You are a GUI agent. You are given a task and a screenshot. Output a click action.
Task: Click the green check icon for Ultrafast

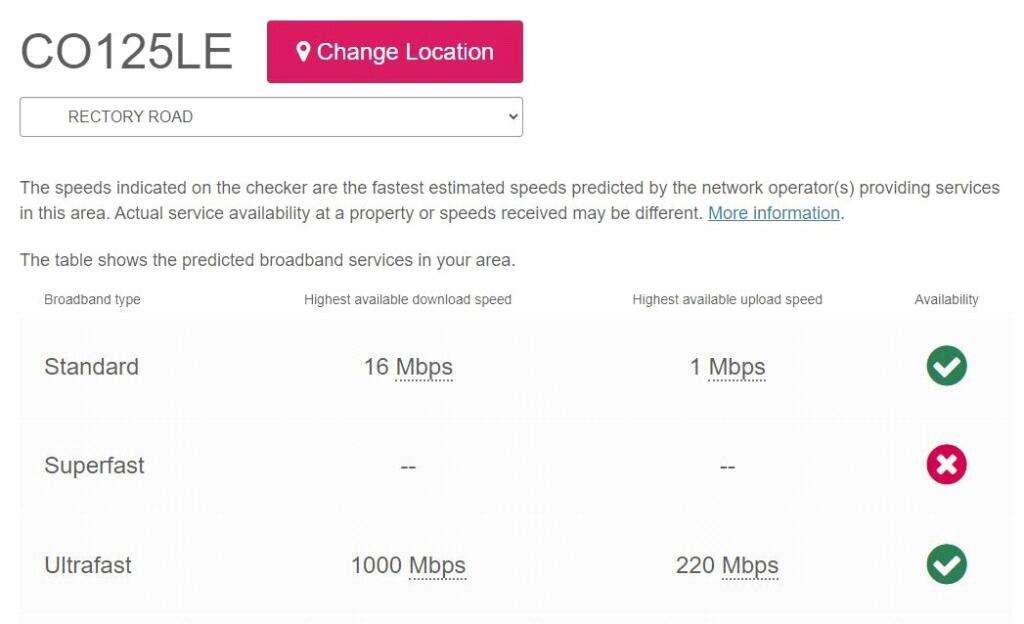tap(946, 564)
